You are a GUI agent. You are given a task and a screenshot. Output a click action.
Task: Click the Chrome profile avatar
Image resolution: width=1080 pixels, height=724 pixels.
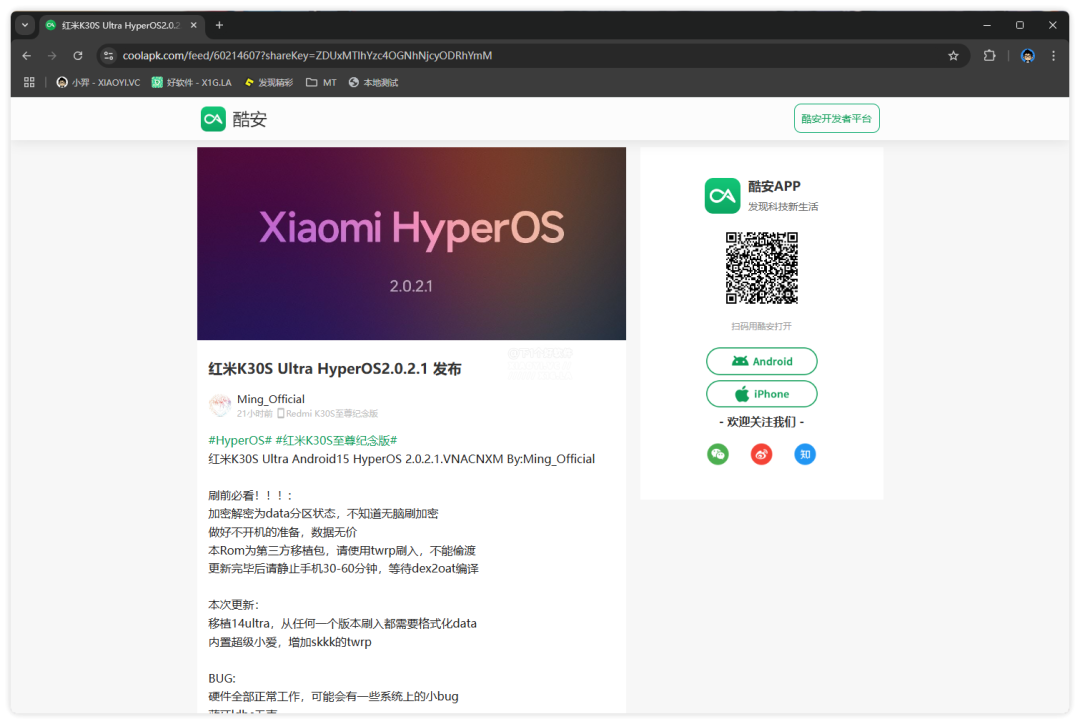coord(1028,56)
